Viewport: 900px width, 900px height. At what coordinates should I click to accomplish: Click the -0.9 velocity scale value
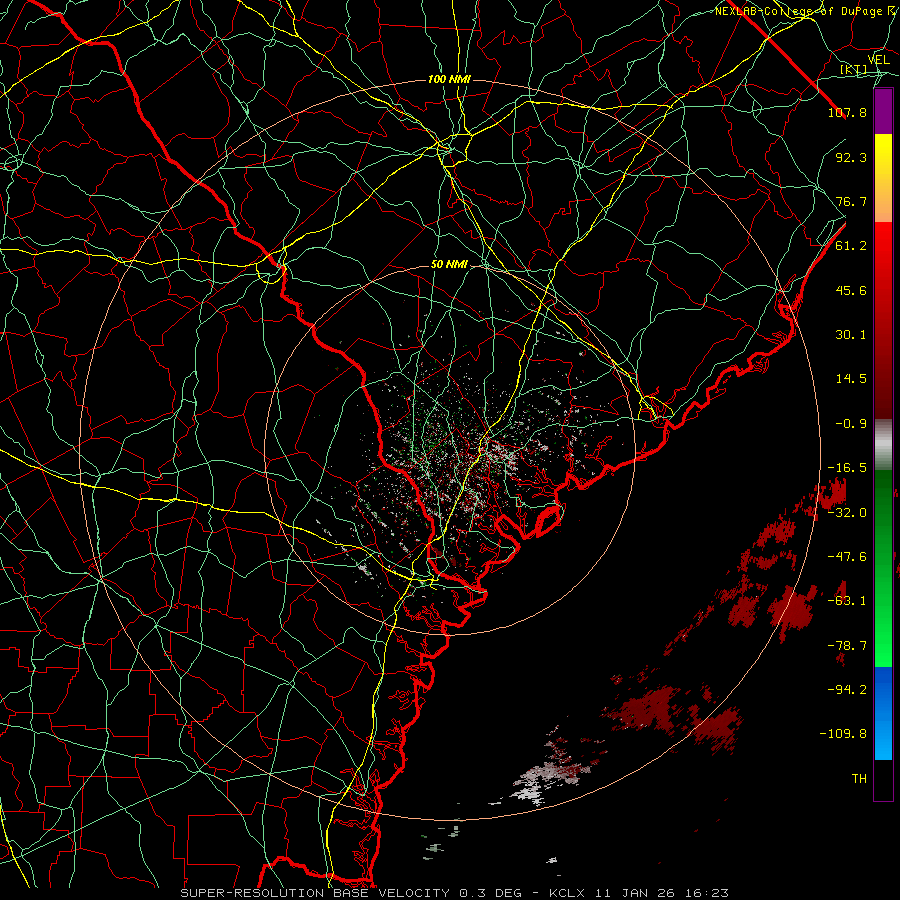coord(851,424)
